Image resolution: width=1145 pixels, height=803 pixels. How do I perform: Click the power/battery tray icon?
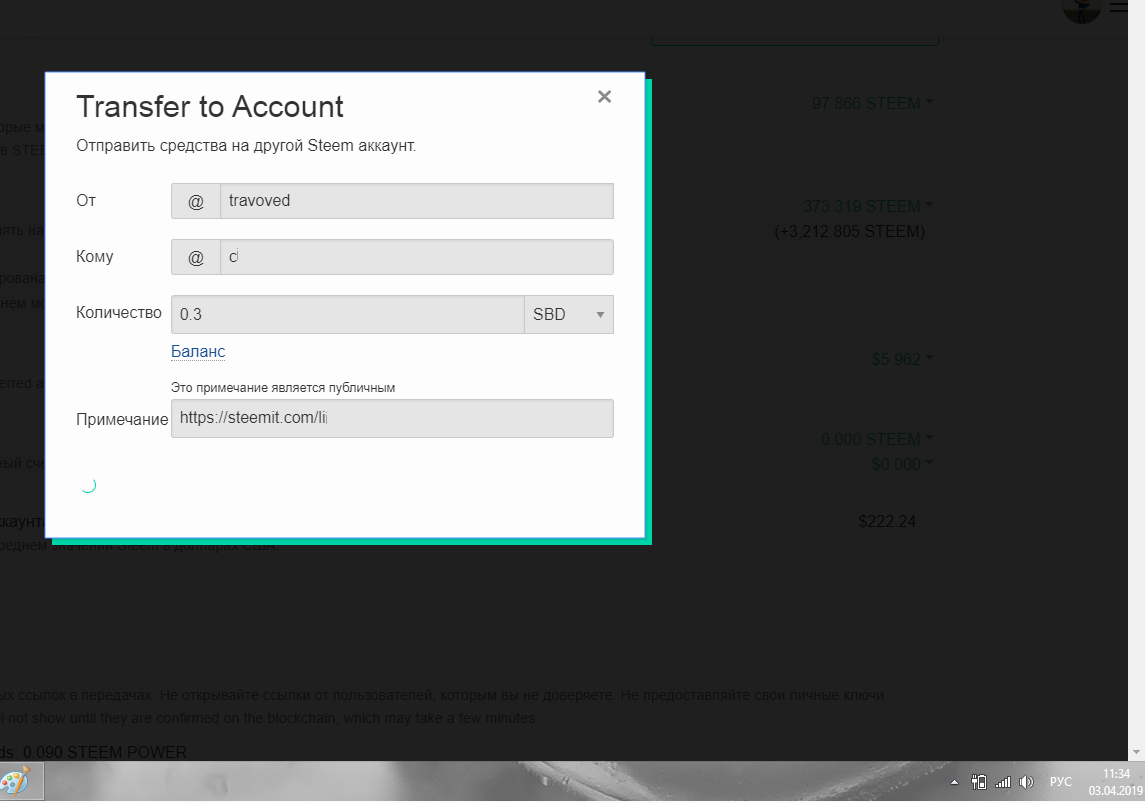click(x=979, y=782)
